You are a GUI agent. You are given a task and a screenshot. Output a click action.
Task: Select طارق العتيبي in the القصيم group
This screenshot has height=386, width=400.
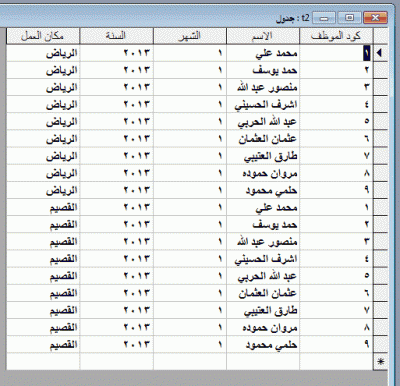[x=263, y=310]
